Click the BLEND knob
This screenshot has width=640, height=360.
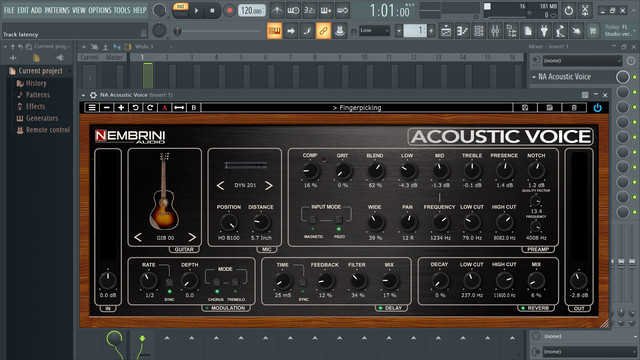(x=375, y=171)
